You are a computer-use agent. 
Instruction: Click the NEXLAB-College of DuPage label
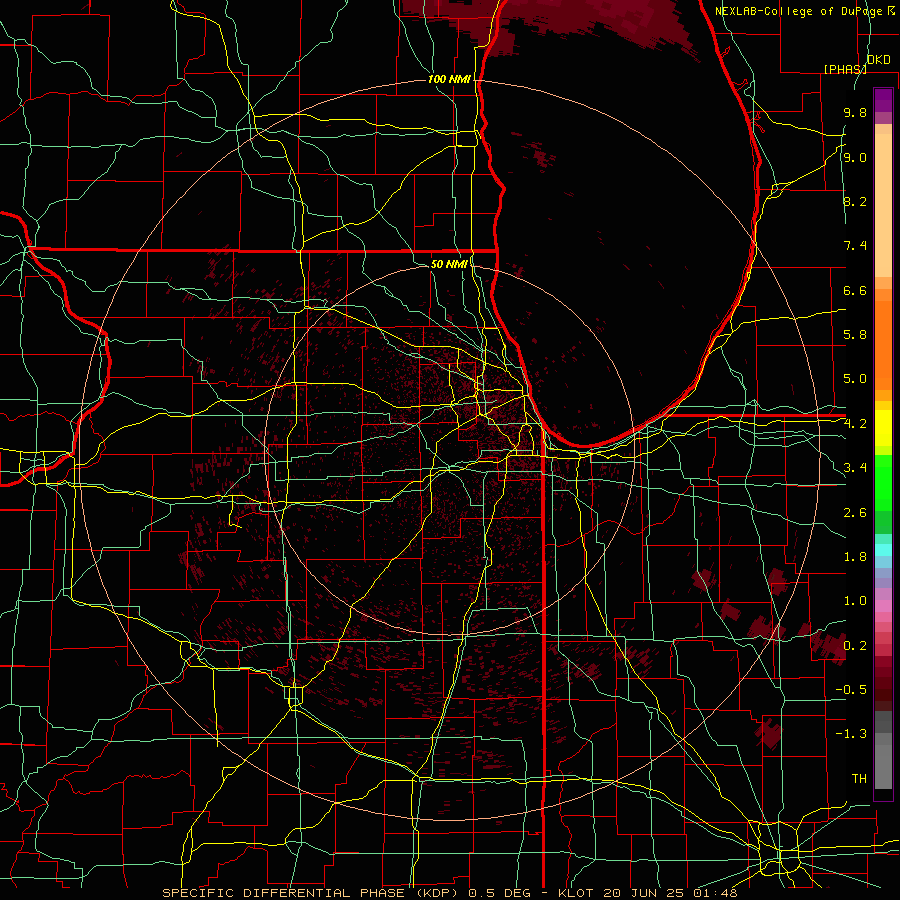[x=801, y=11]
